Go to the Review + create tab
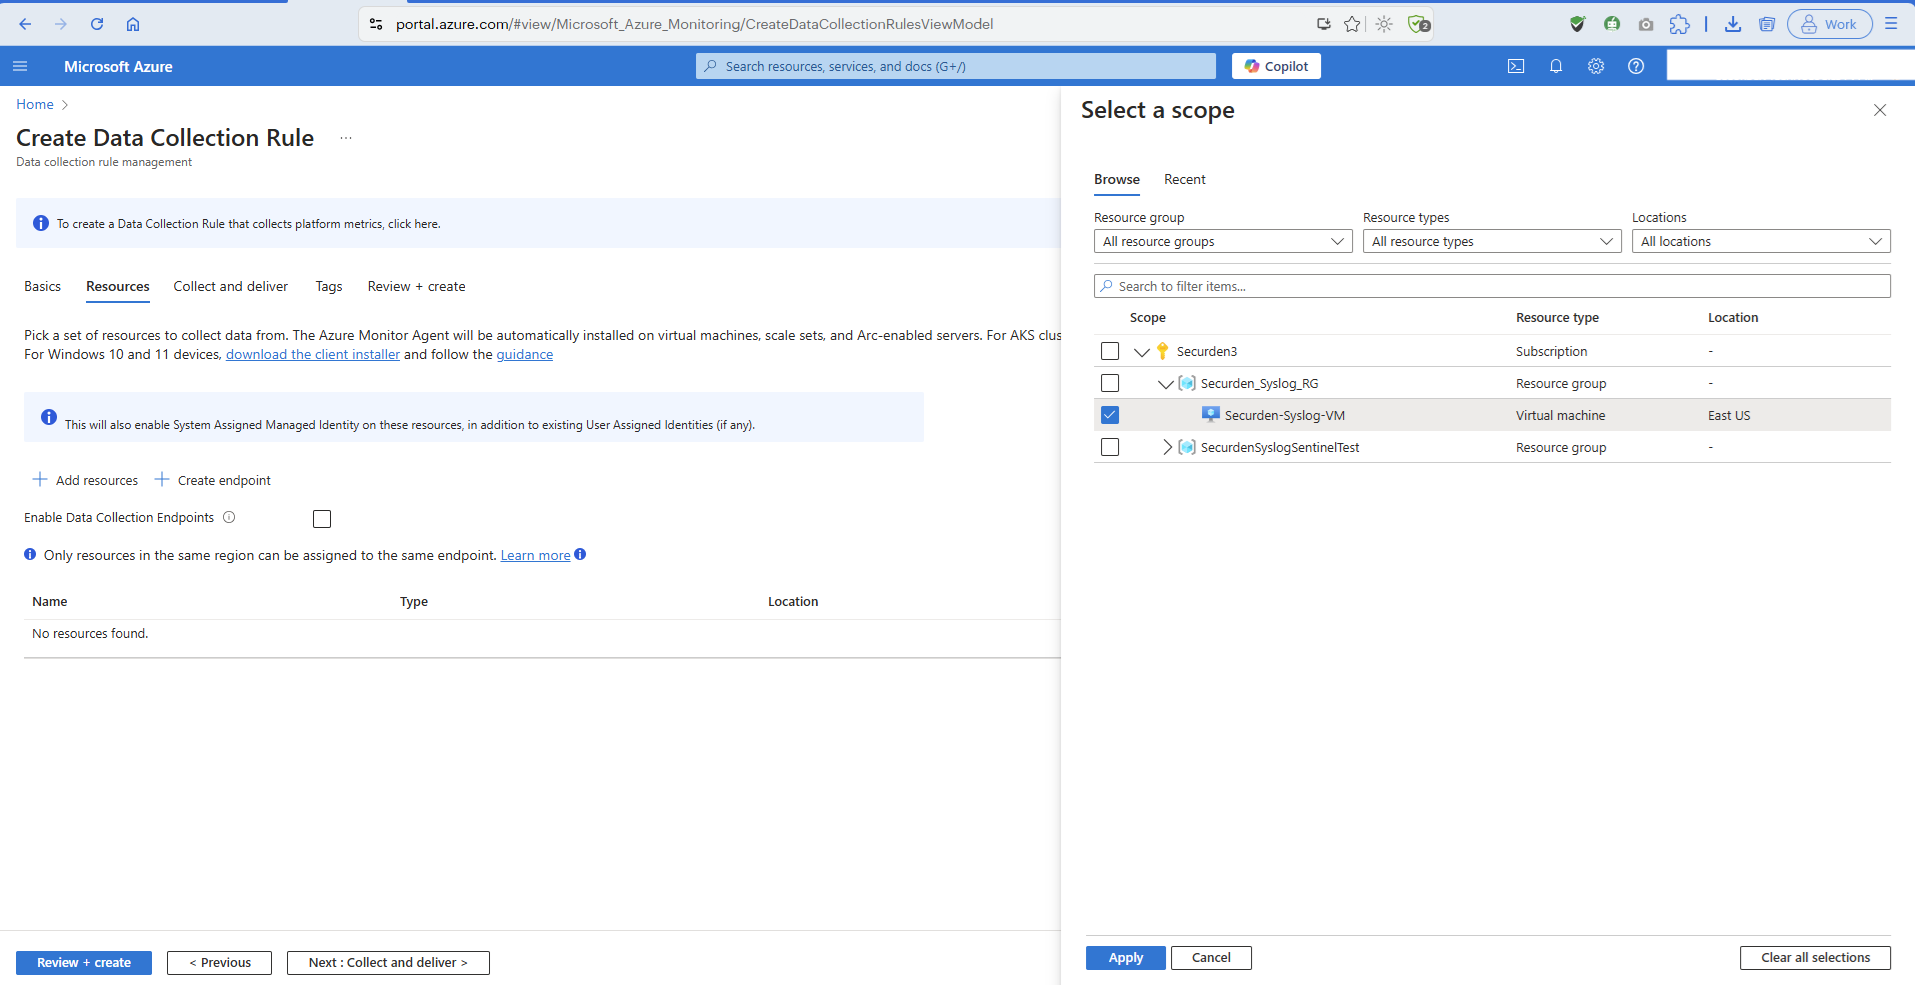Screen dimensions: 1915x985 tap(416, 286)
